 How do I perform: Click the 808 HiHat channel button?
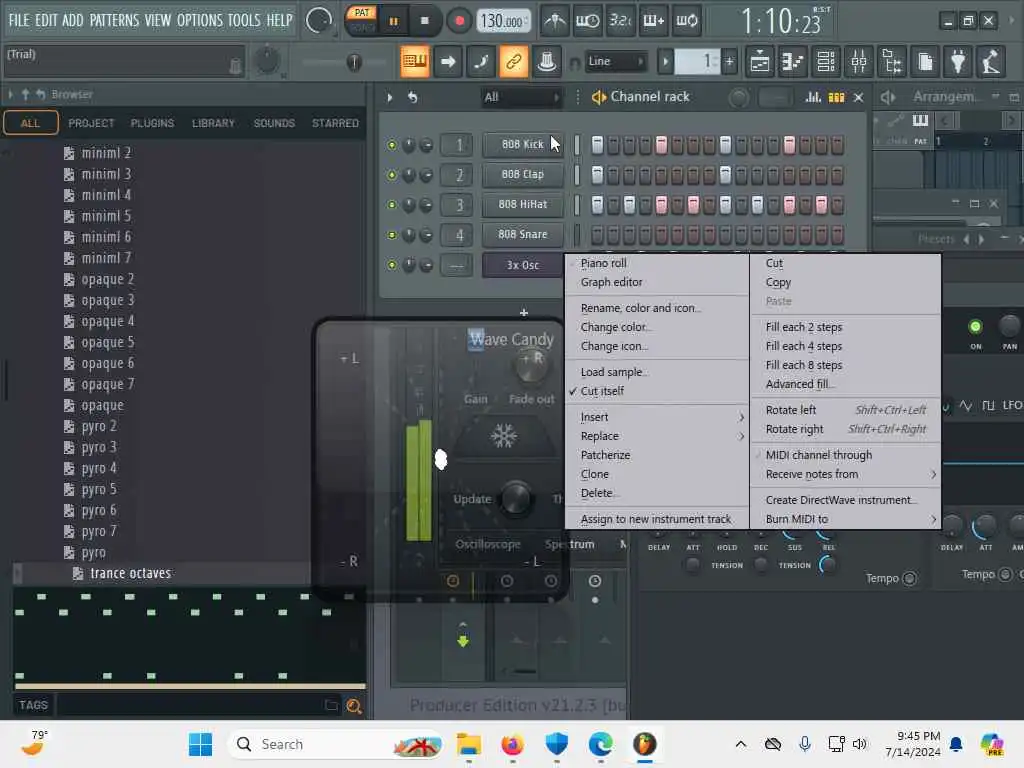(522, 204)
